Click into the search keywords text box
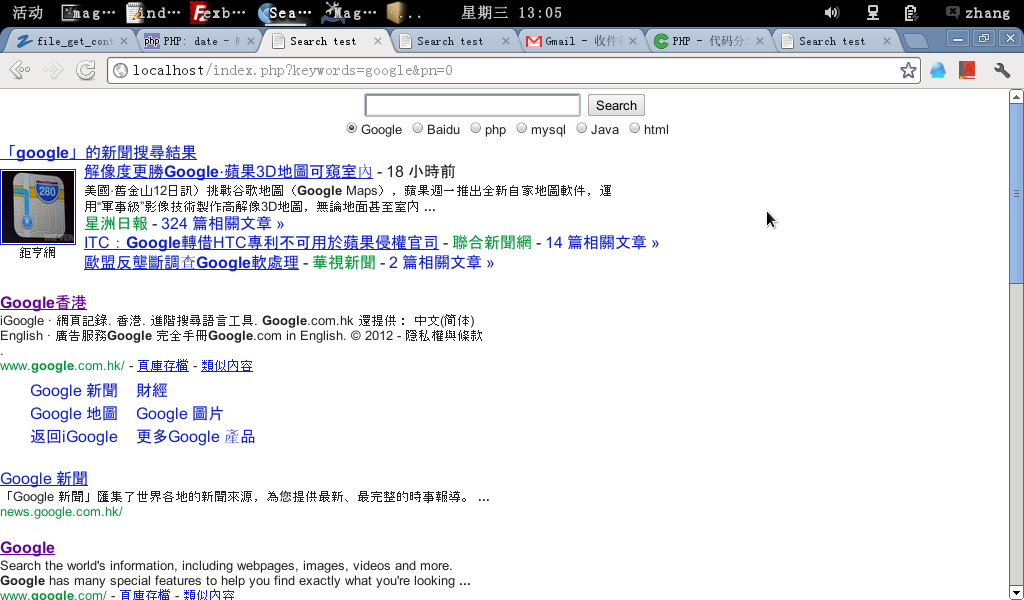 click(x=472, y=105)
